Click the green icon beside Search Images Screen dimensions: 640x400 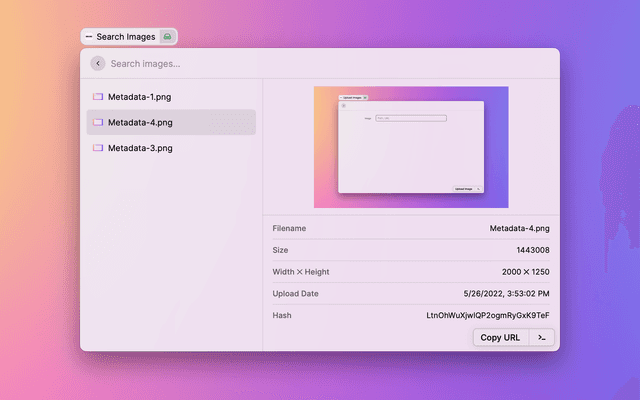coord(168,37)
